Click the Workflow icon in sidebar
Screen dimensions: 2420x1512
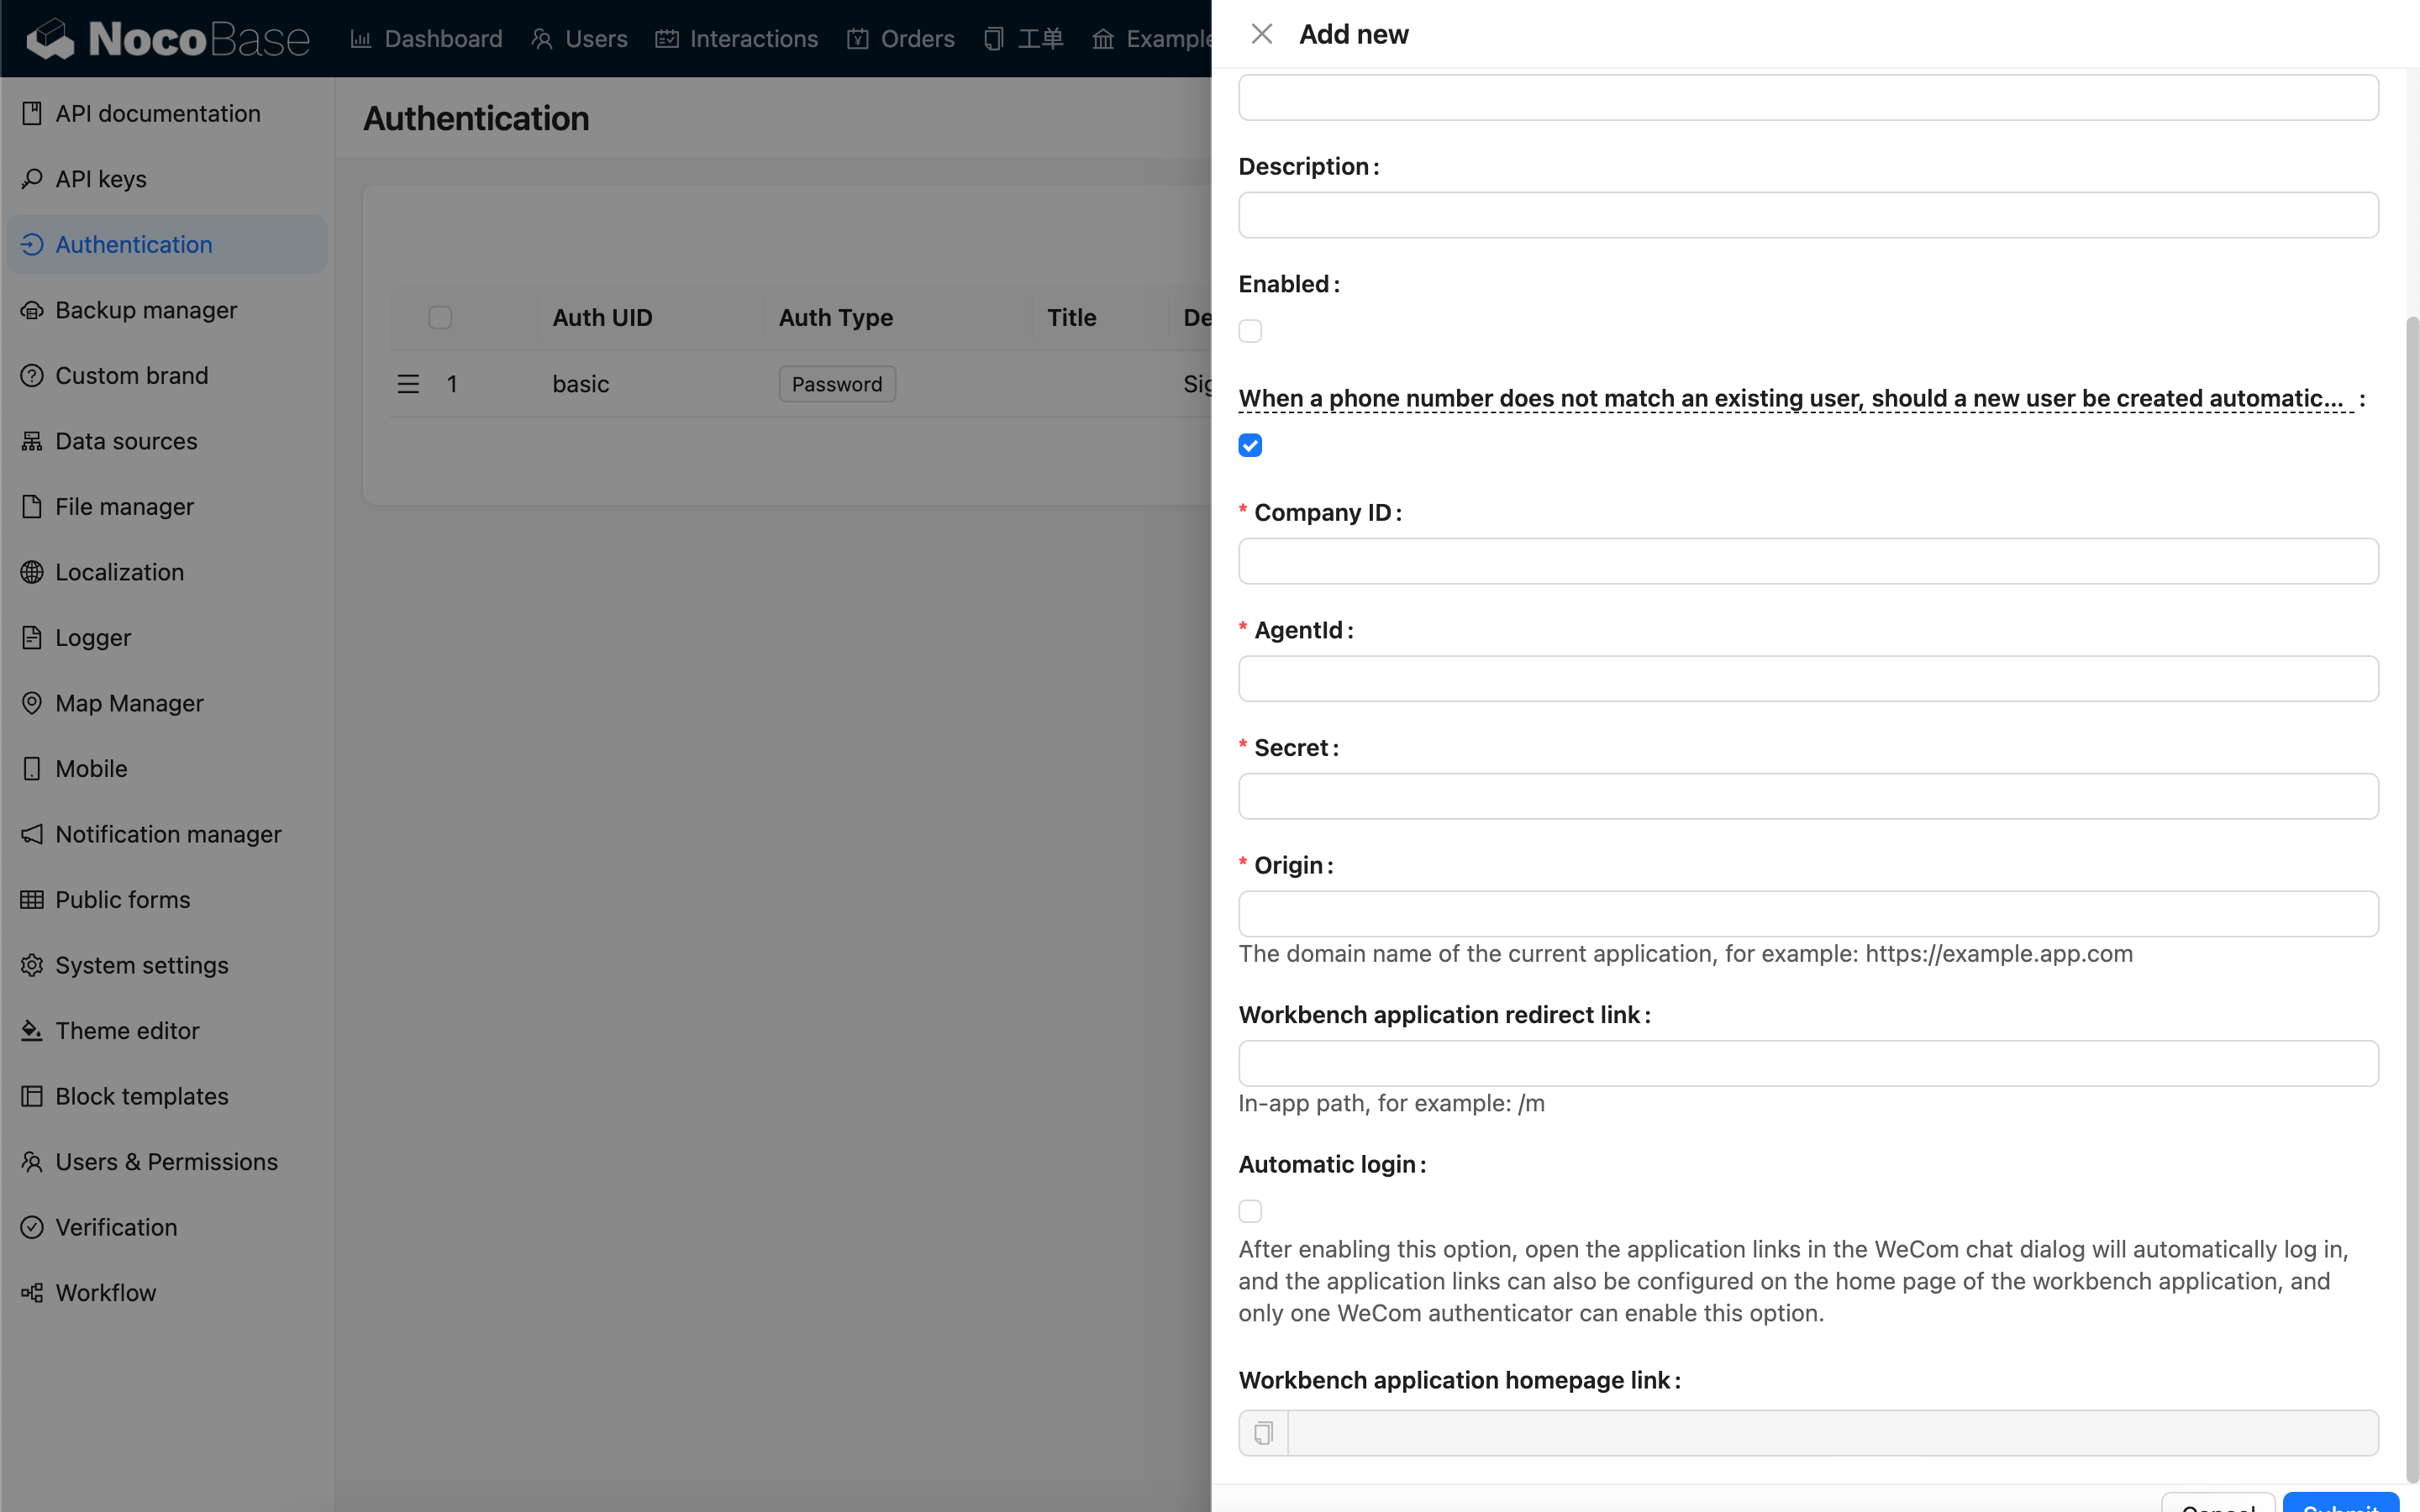pos(32,1293)
